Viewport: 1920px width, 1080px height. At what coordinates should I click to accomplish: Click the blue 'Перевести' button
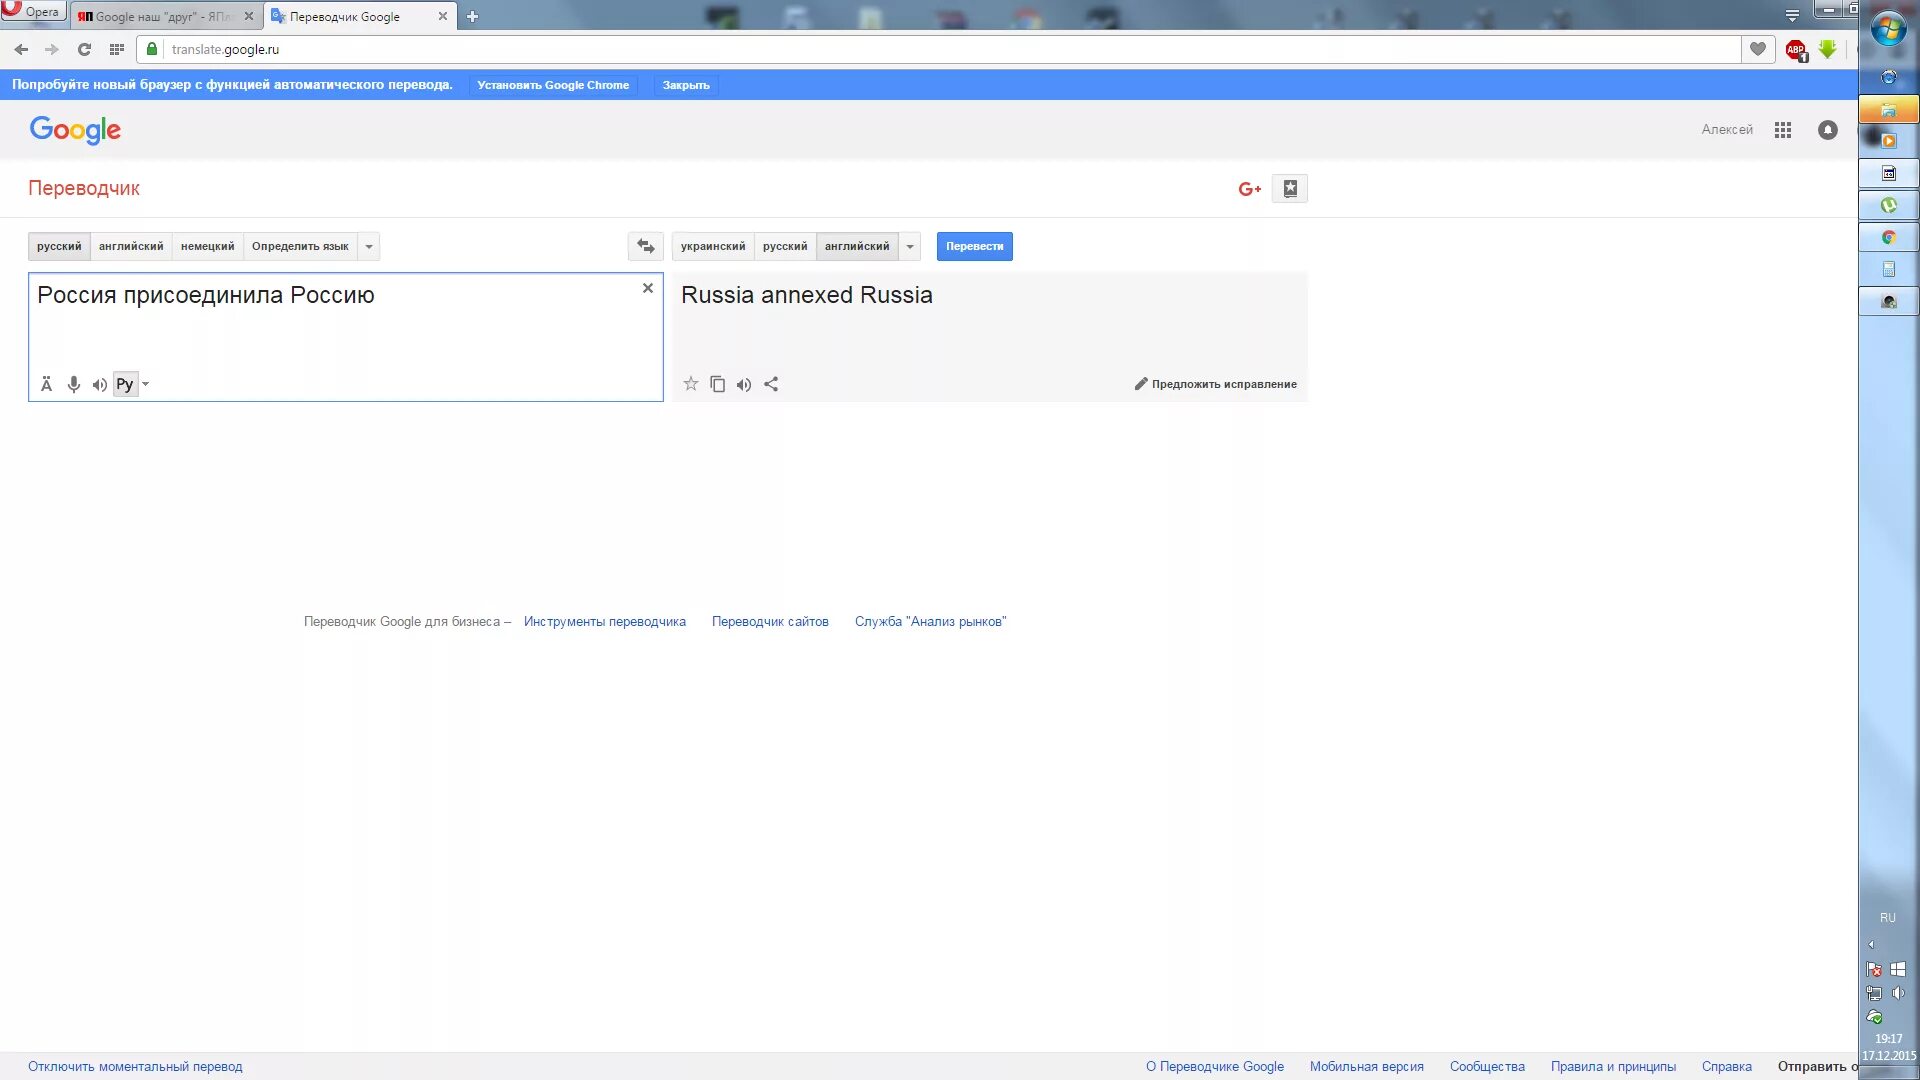(x=975, y=246)
